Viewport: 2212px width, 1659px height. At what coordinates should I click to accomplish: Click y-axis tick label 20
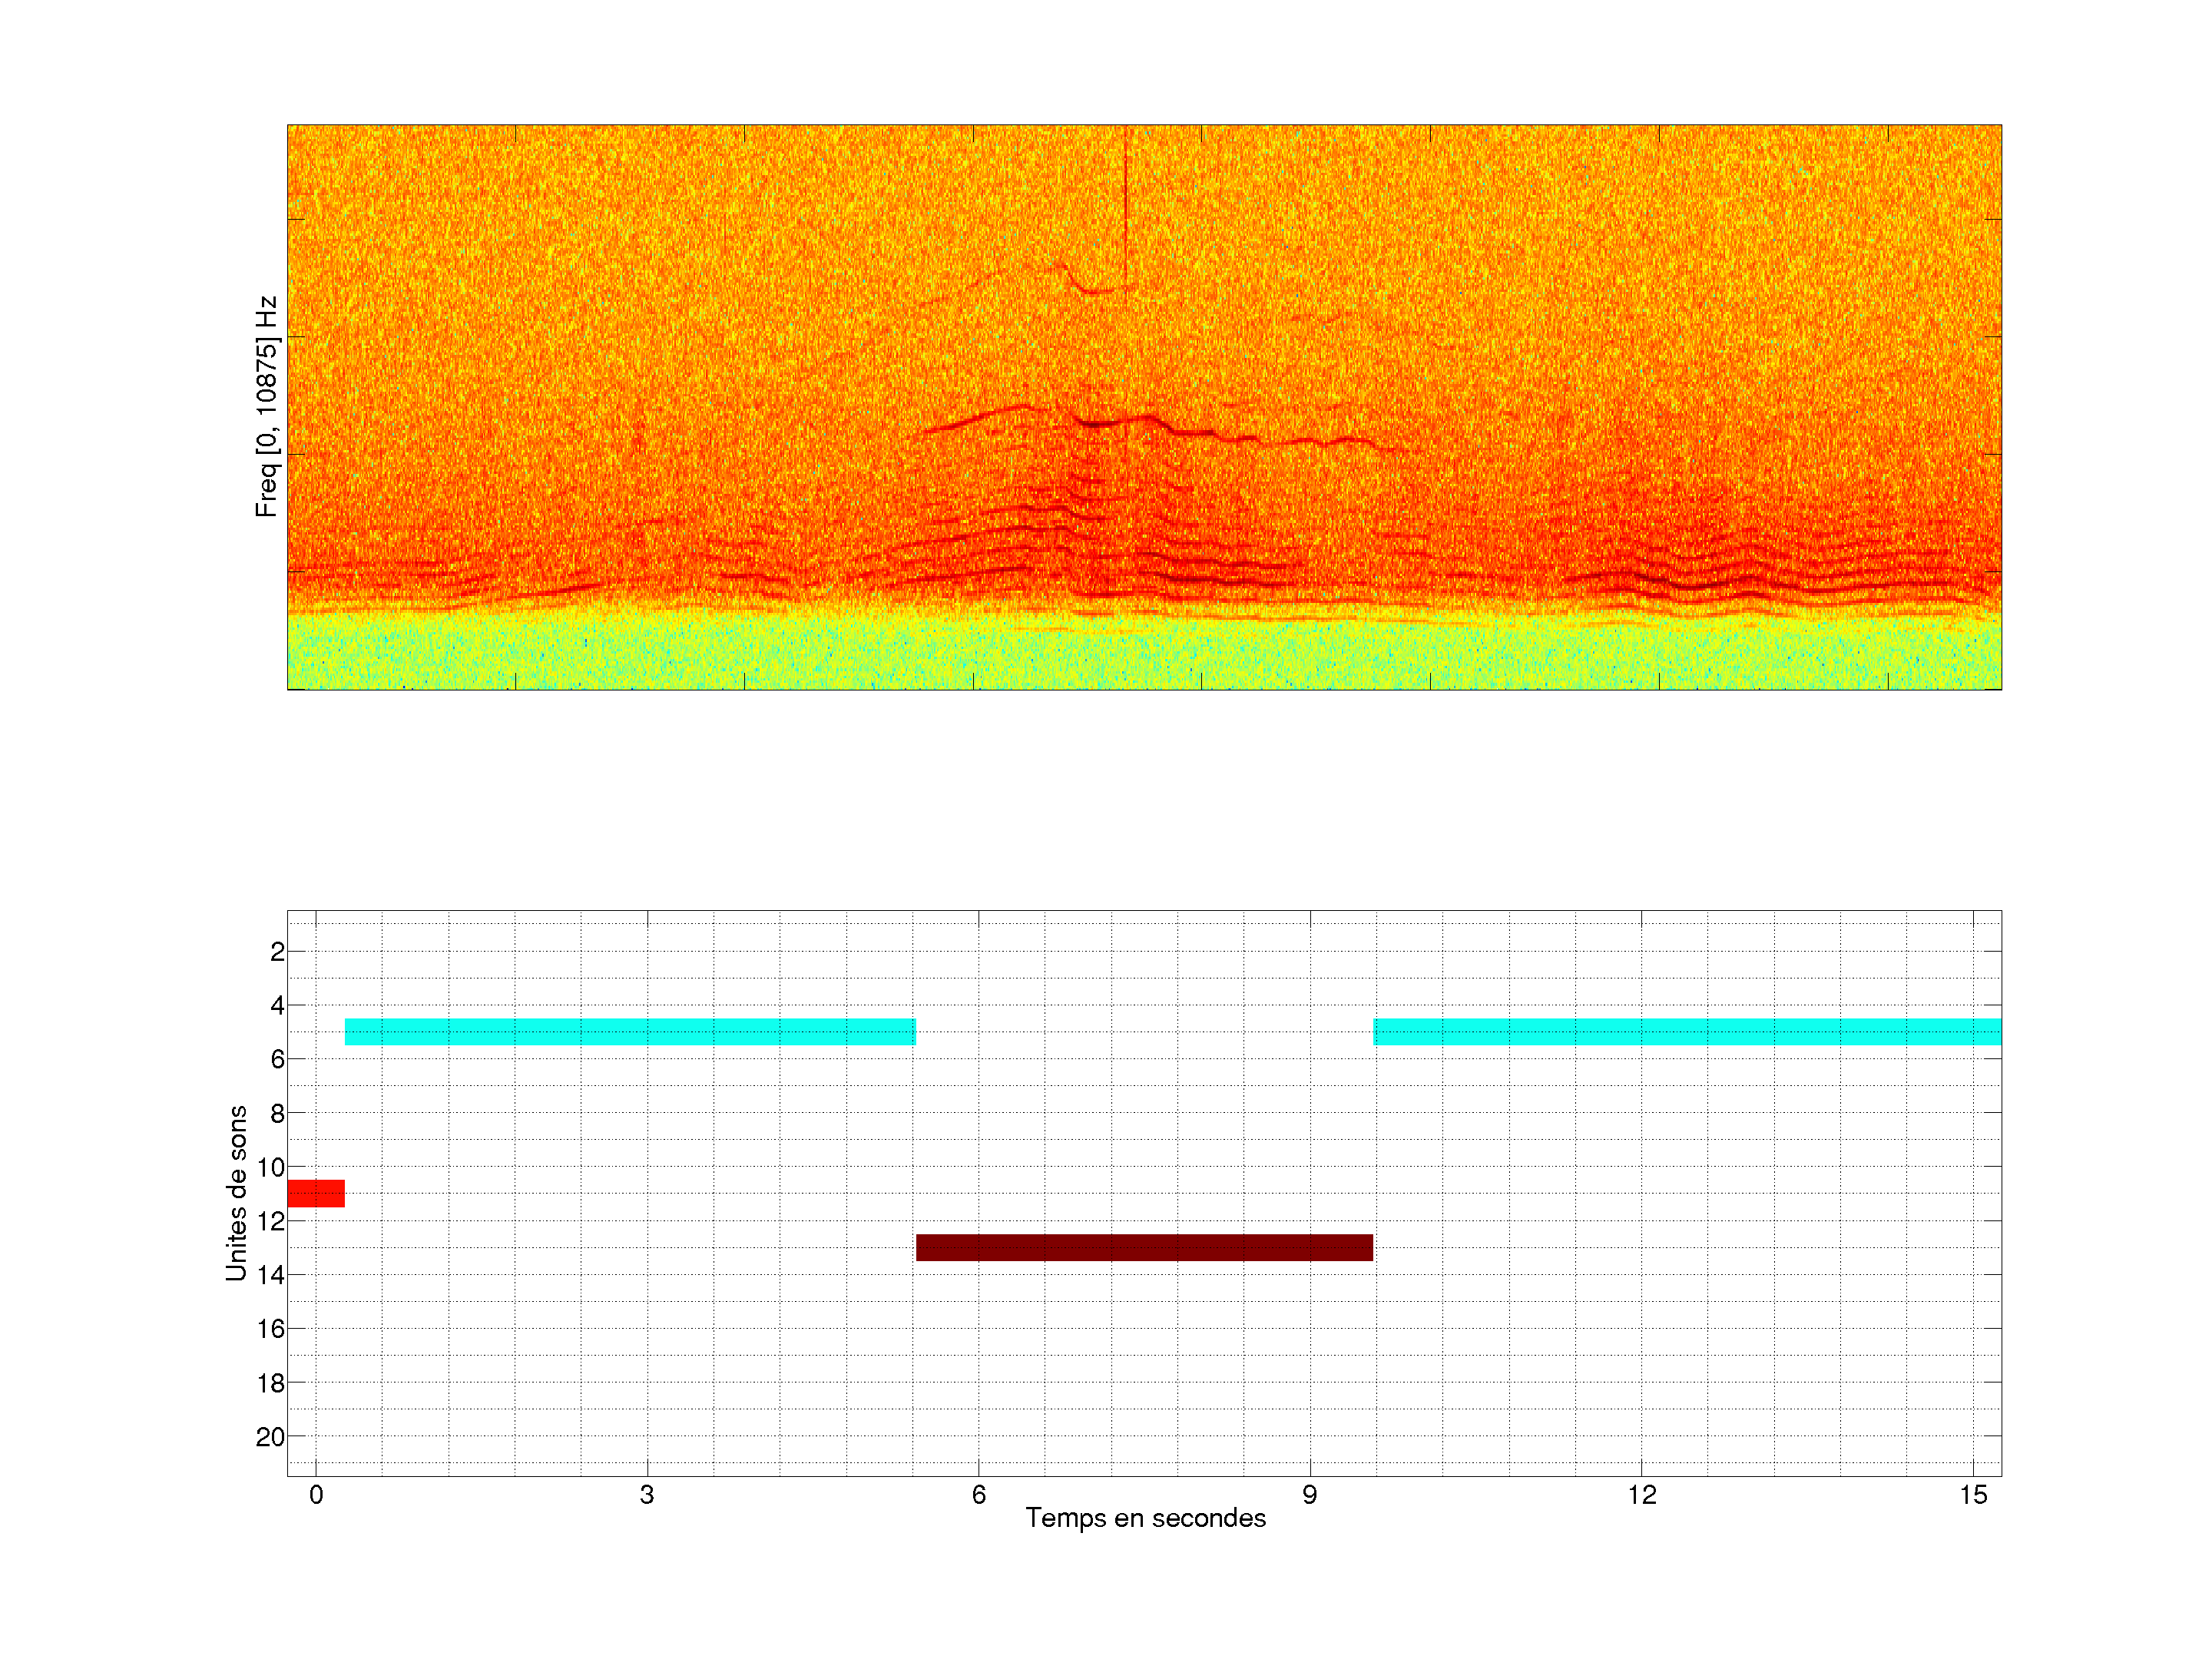(271, 1437)
